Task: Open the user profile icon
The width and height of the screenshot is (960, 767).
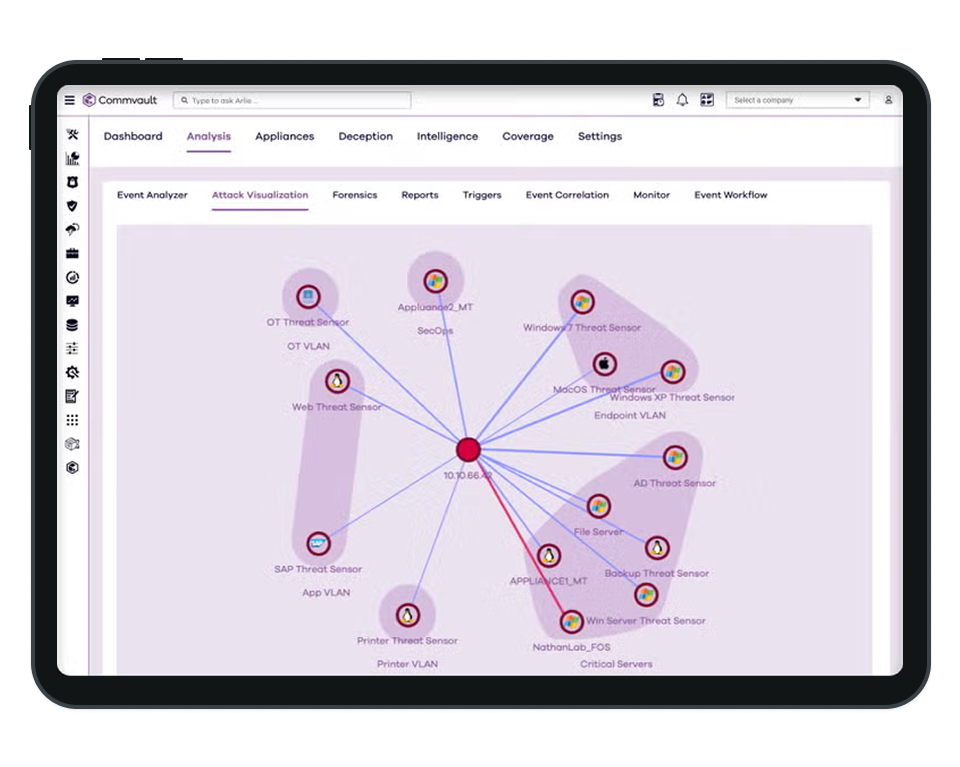Action: pyautogui.click(x=888, y=100)
